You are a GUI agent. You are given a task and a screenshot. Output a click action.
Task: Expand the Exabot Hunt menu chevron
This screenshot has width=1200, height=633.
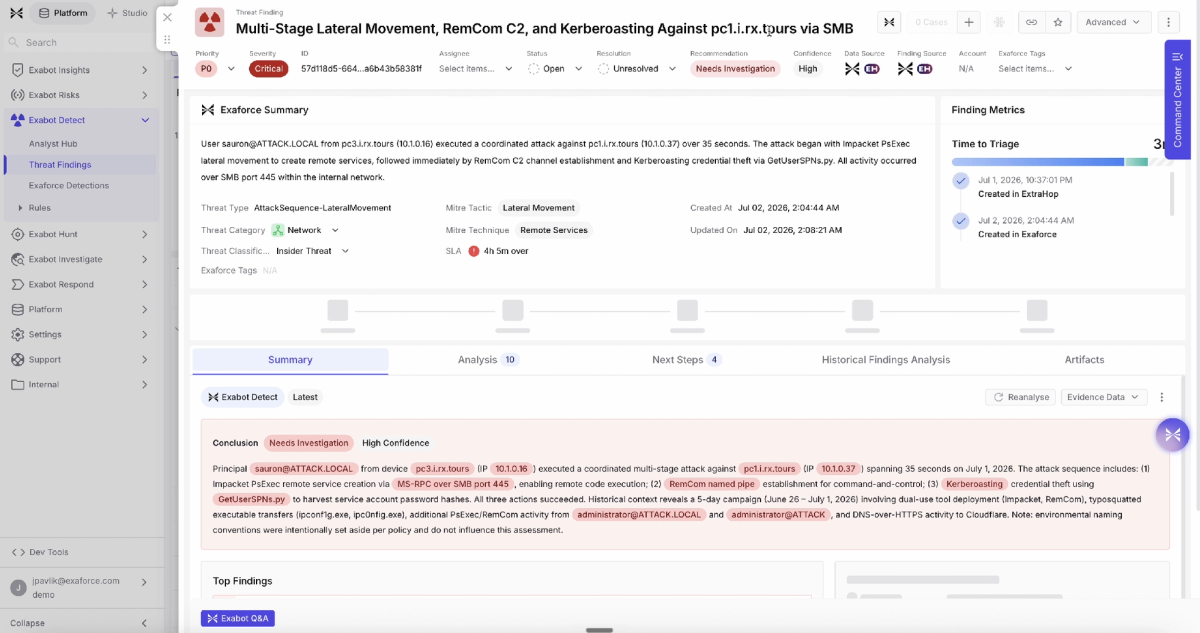point(145,234)
